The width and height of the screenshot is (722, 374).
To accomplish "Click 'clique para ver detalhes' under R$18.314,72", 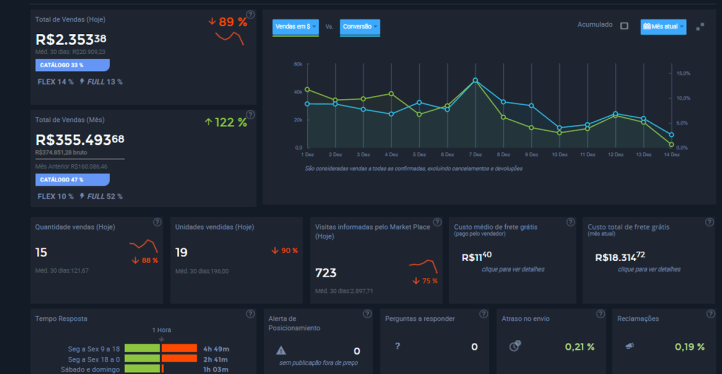I will click(649, 269).
